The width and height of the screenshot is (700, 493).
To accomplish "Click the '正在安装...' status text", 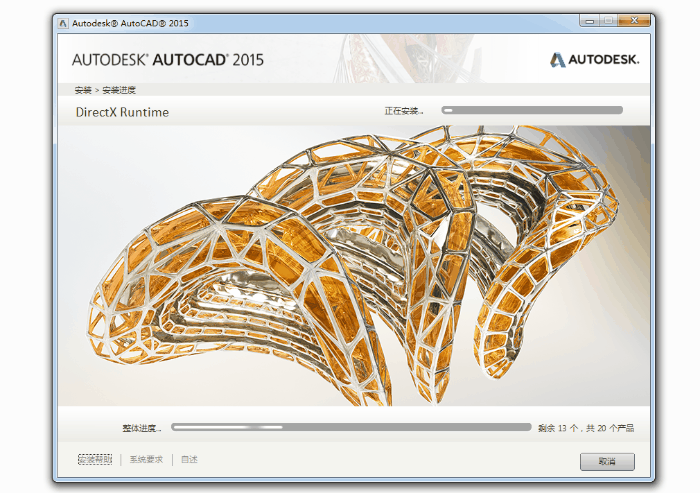I will pos(404,111).
